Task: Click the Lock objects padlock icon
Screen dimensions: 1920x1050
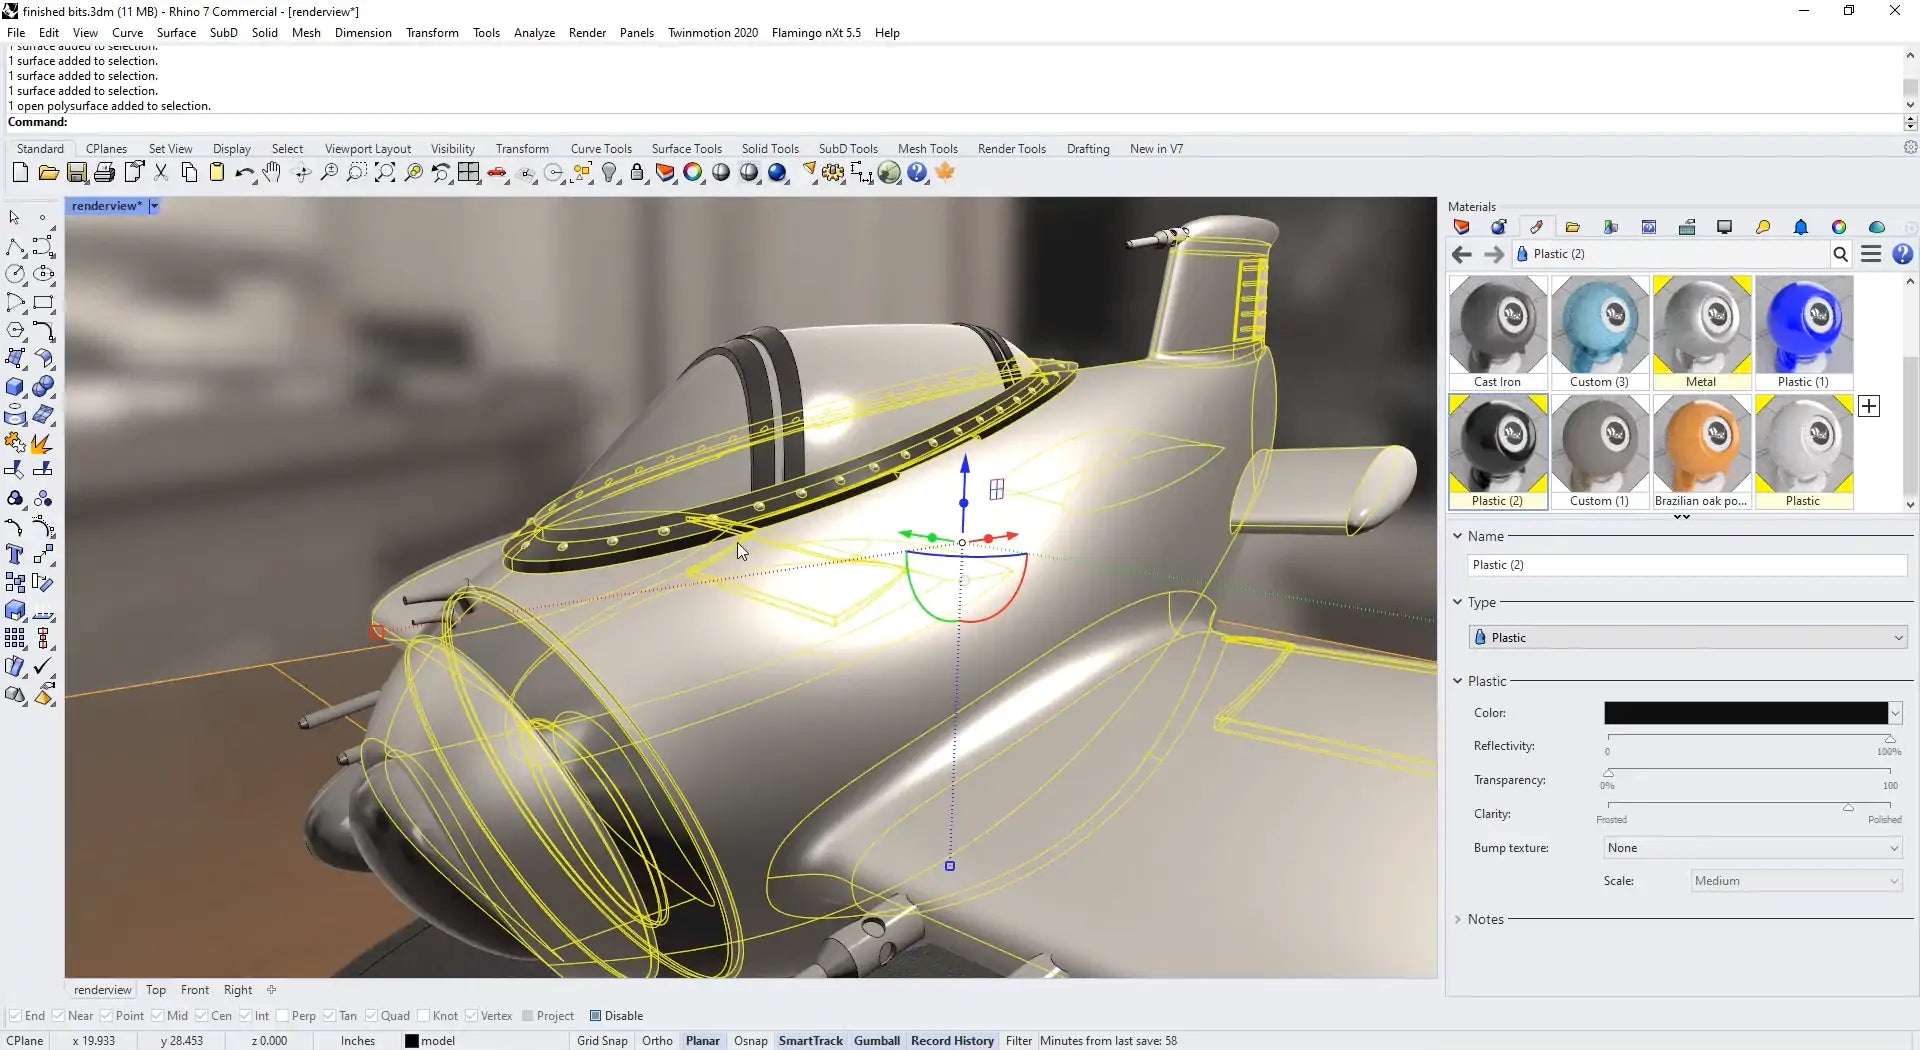Action: pyautogui.click(x=637, y=173)
